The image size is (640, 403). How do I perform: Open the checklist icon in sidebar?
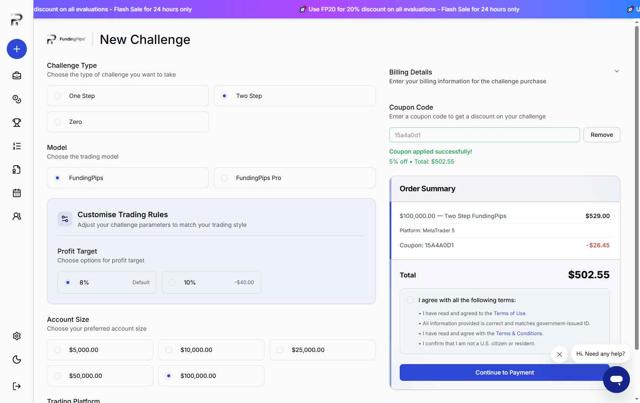click(17, 146)
